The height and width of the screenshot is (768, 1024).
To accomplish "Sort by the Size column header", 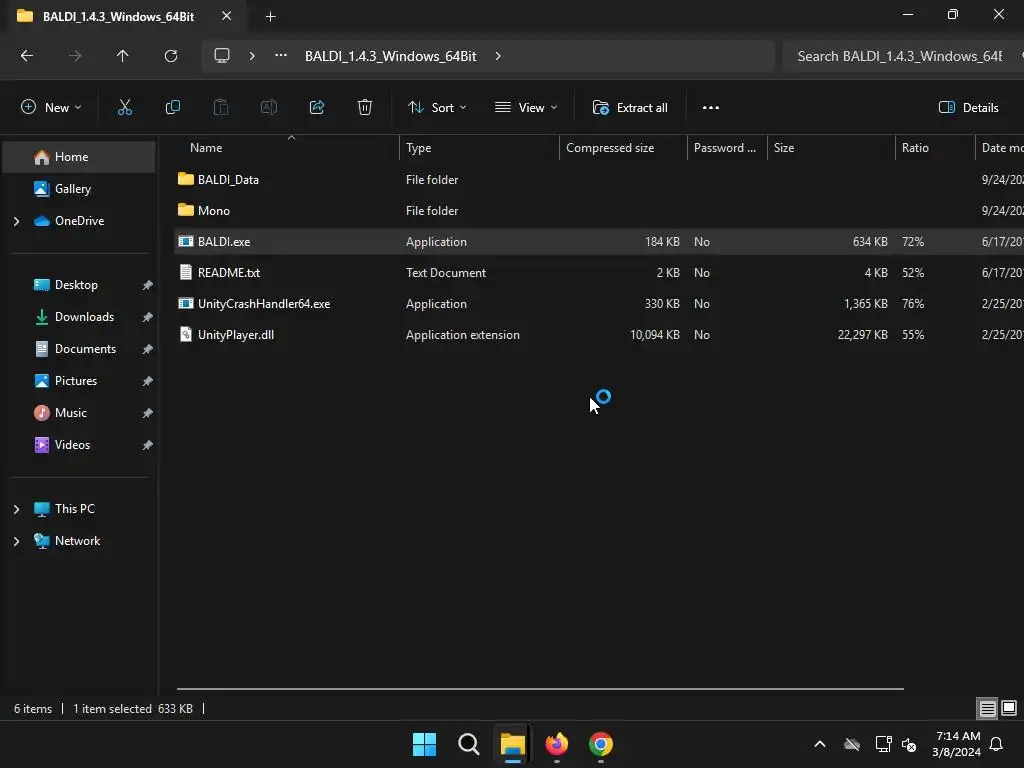I will pos(831,148).
